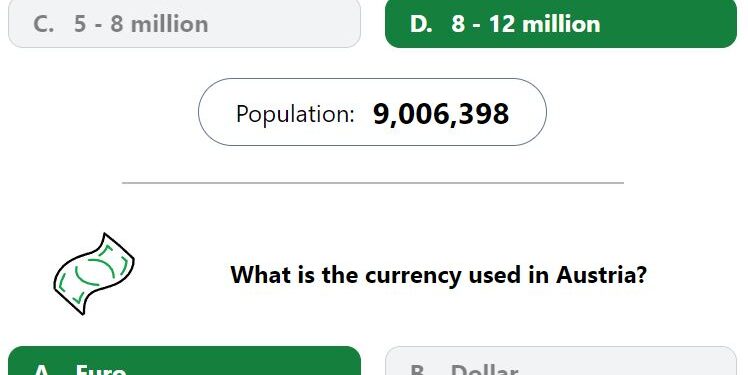This screenshot has height=375, width=748.
Task: Click the green banknote currency icon
Action: [94, 274]
